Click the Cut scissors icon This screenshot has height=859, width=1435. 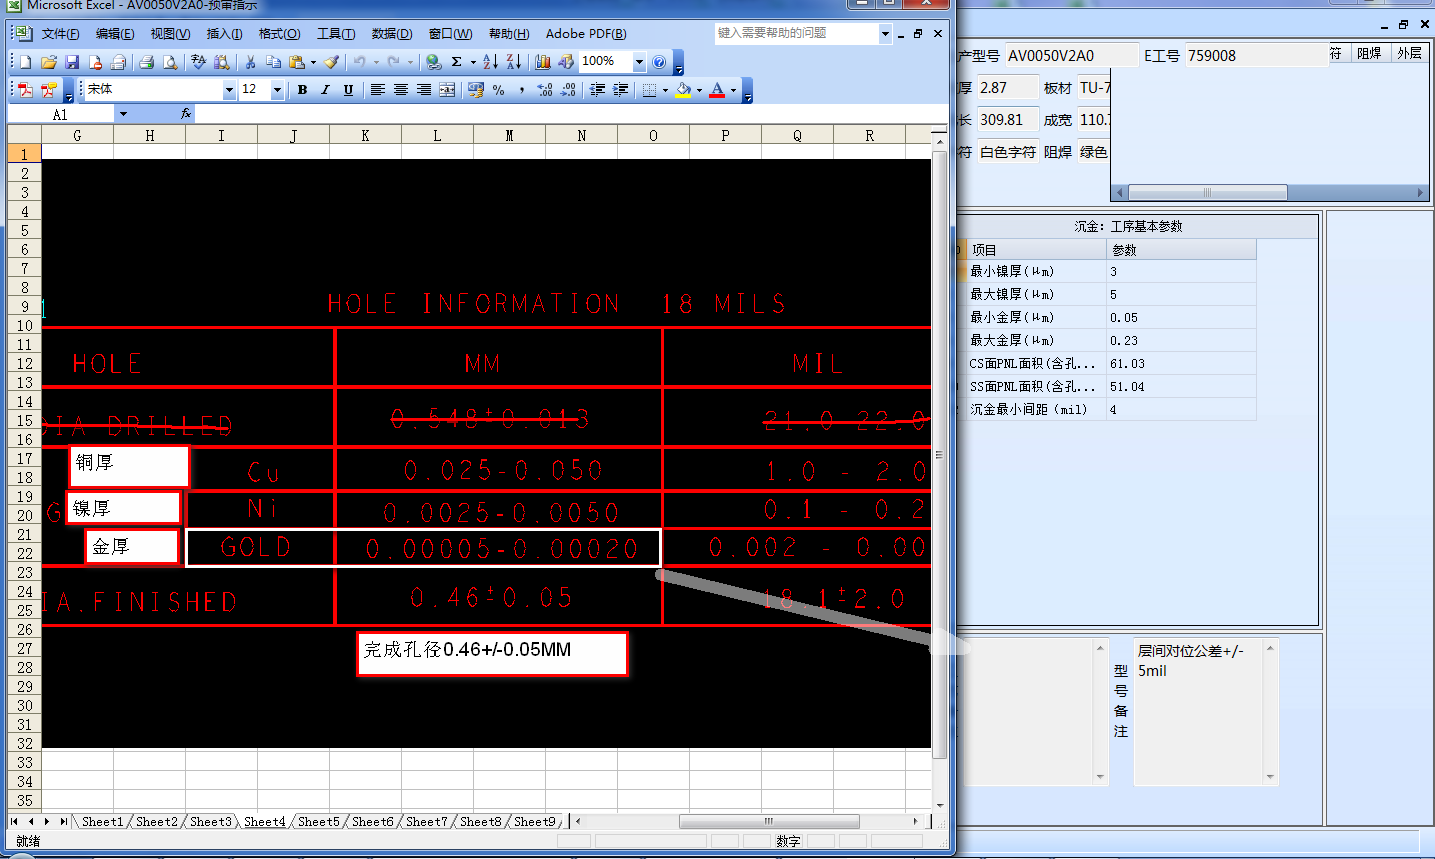[x=251, y=62]
